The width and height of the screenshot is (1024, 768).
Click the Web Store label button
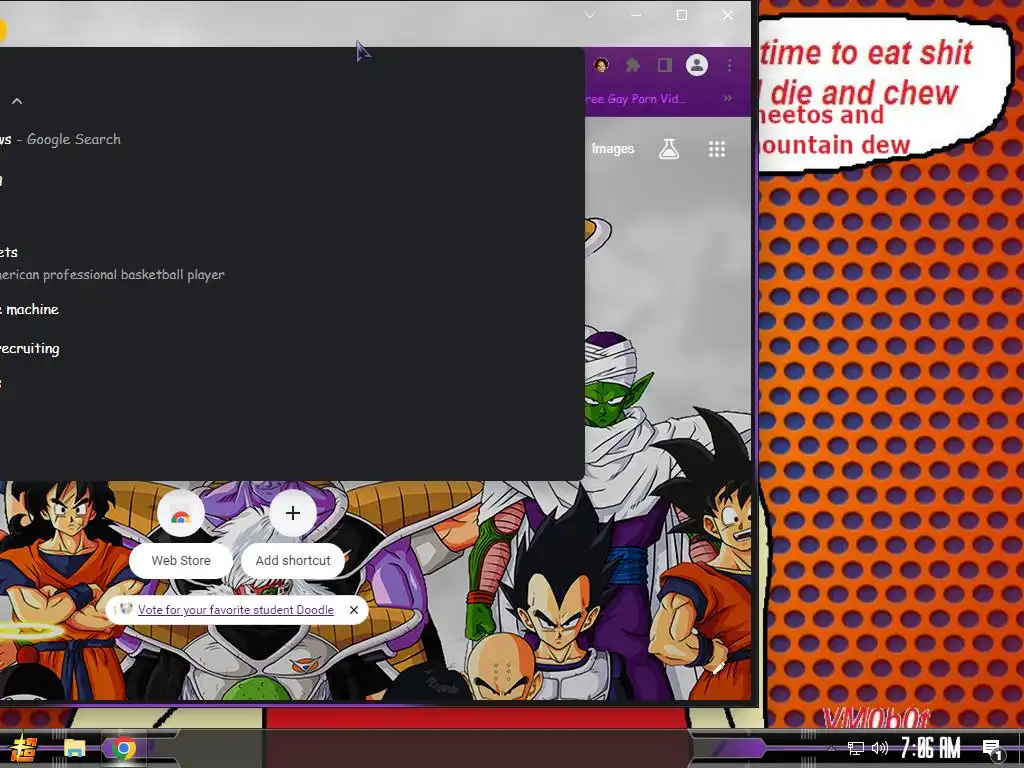coord(181,560)
